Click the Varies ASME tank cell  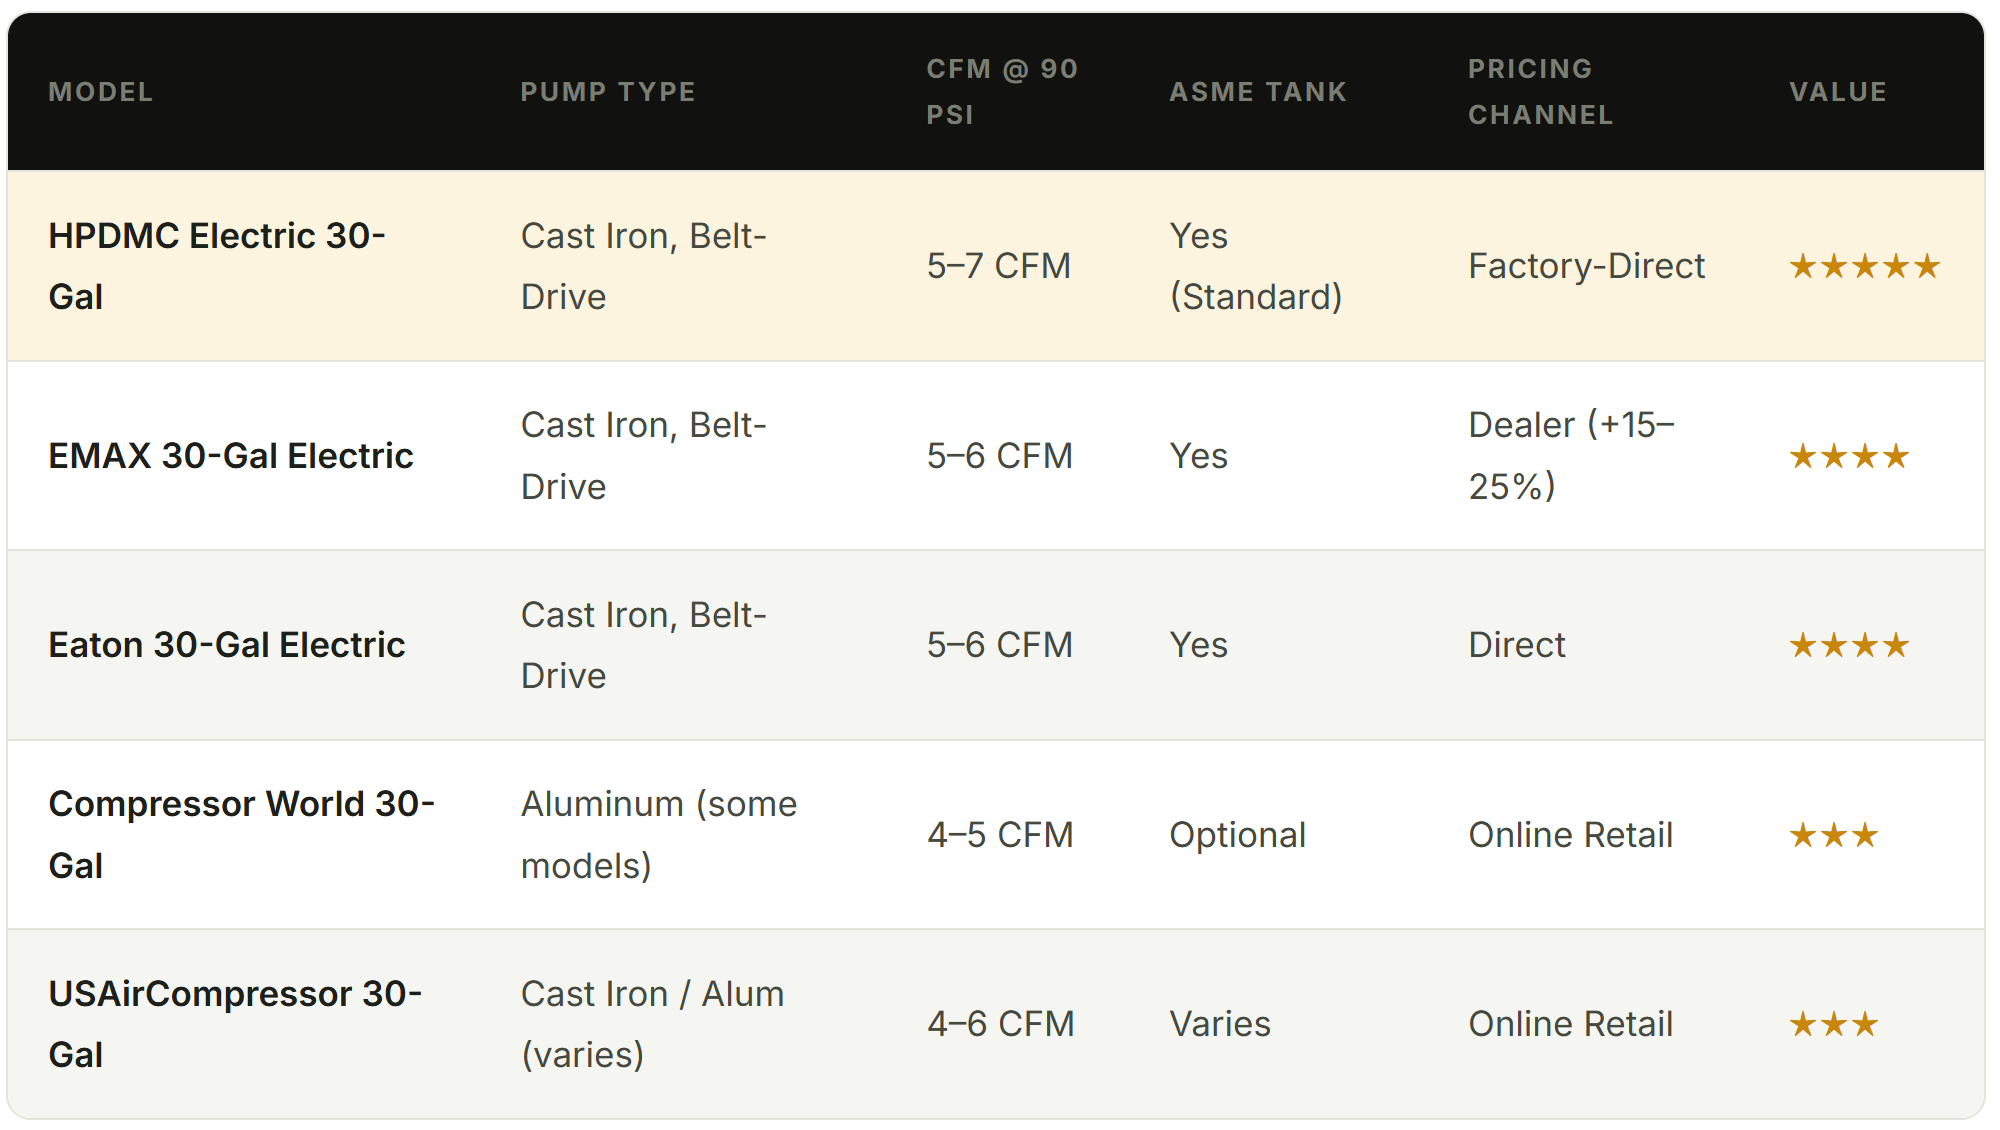(x=1220, y=1024)
